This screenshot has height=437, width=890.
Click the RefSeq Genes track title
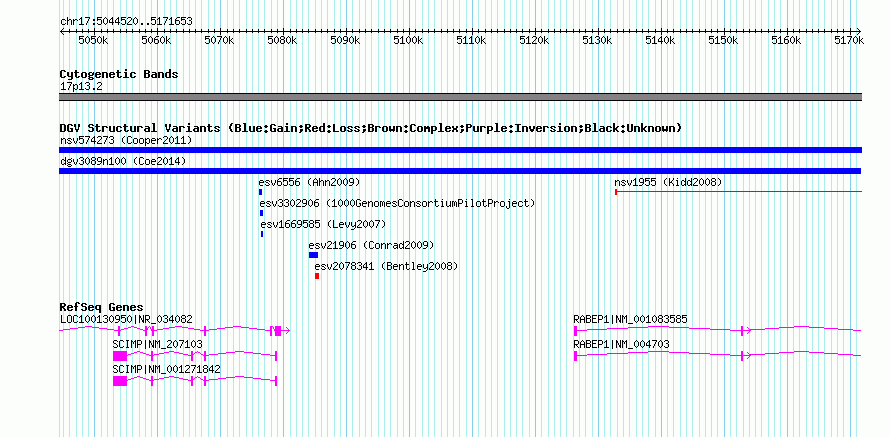pos(101,307)
